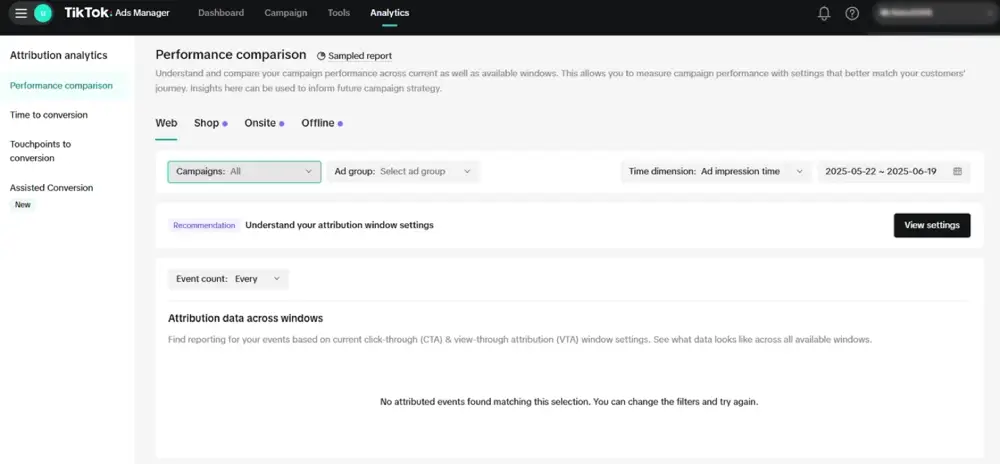Viewport: 1000px width, 464px height.
Task: Select Performance comparison in the sidebar
Action: point(61,85)
